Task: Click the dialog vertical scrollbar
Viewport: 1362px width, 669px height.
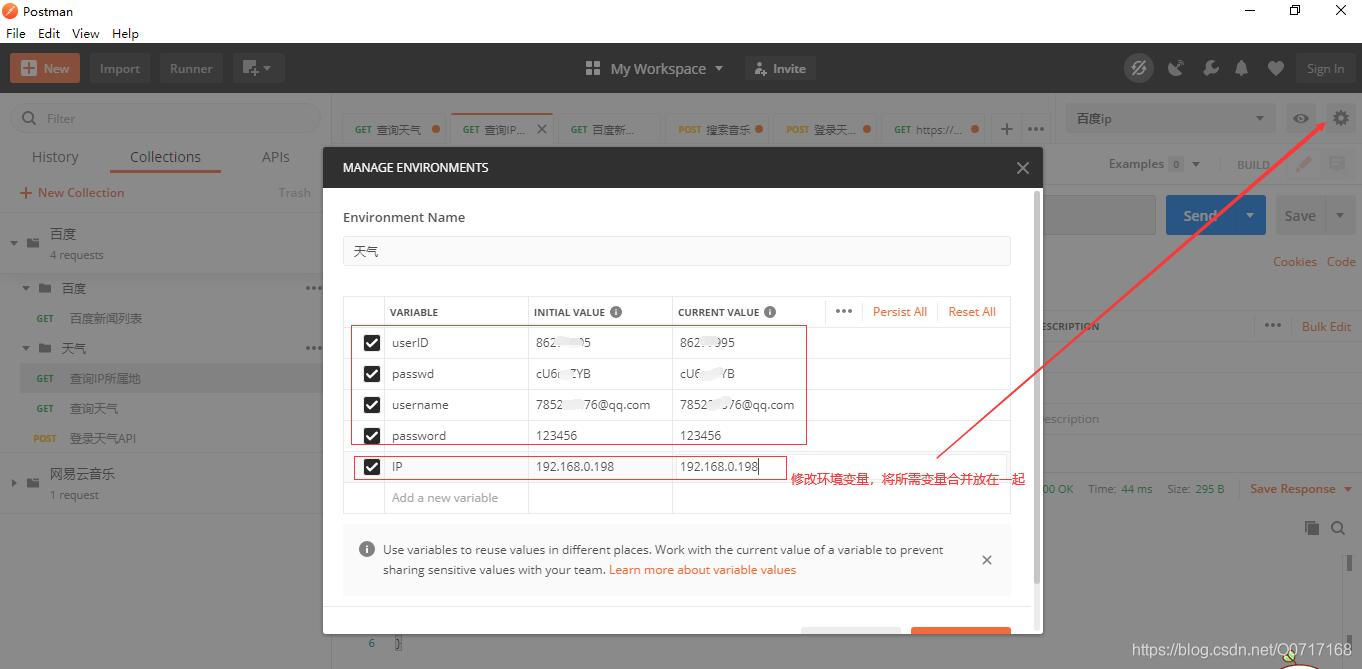Action: point(1036,388)
